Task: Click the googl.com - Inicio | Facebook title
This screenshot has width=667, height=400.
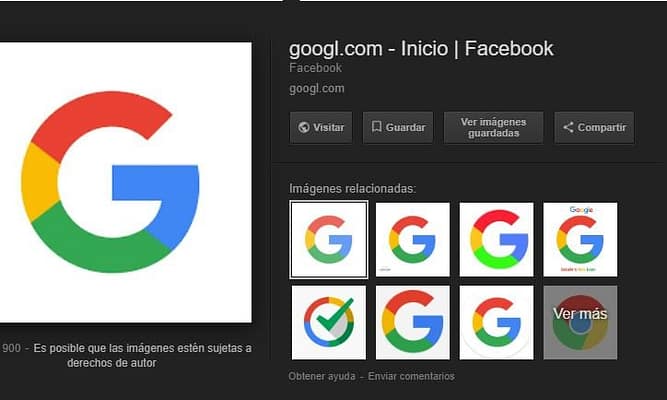Action: 421,48
